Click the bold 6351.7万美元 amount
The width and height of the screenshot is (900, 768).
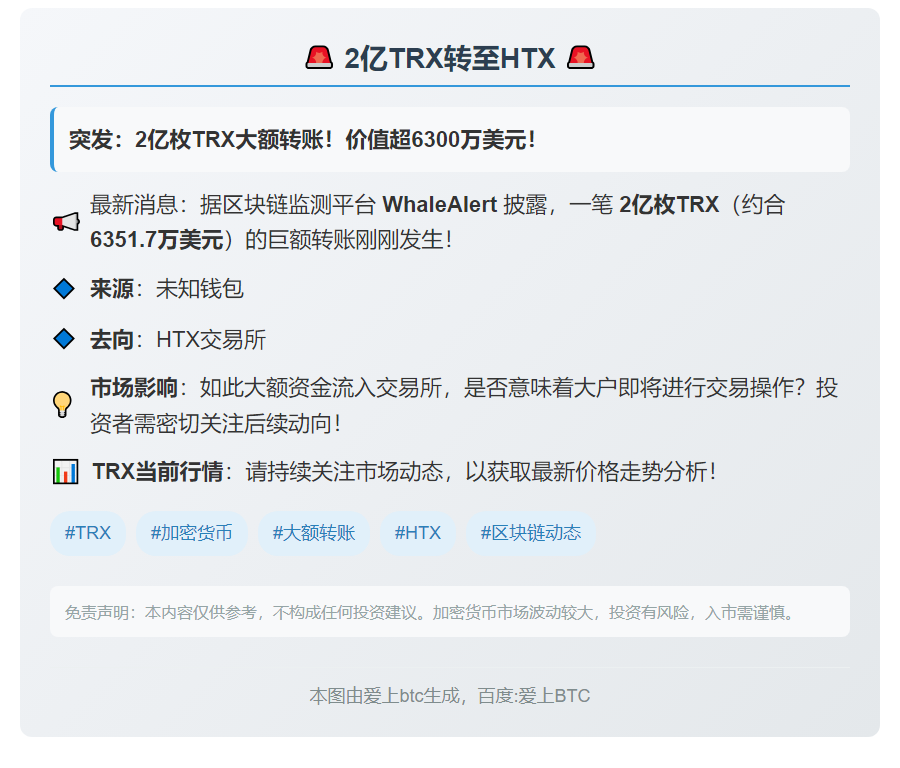coord(156,240)
